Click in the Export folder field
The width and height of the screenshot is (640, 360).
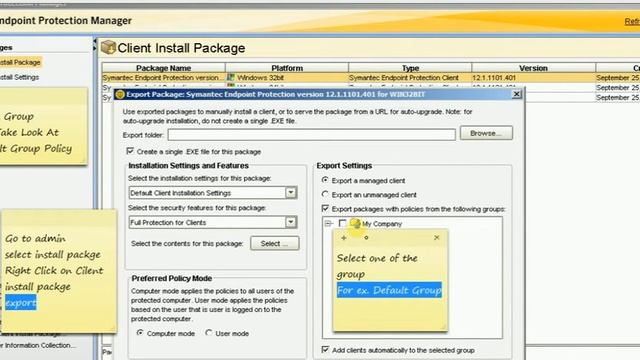point(311,135)
